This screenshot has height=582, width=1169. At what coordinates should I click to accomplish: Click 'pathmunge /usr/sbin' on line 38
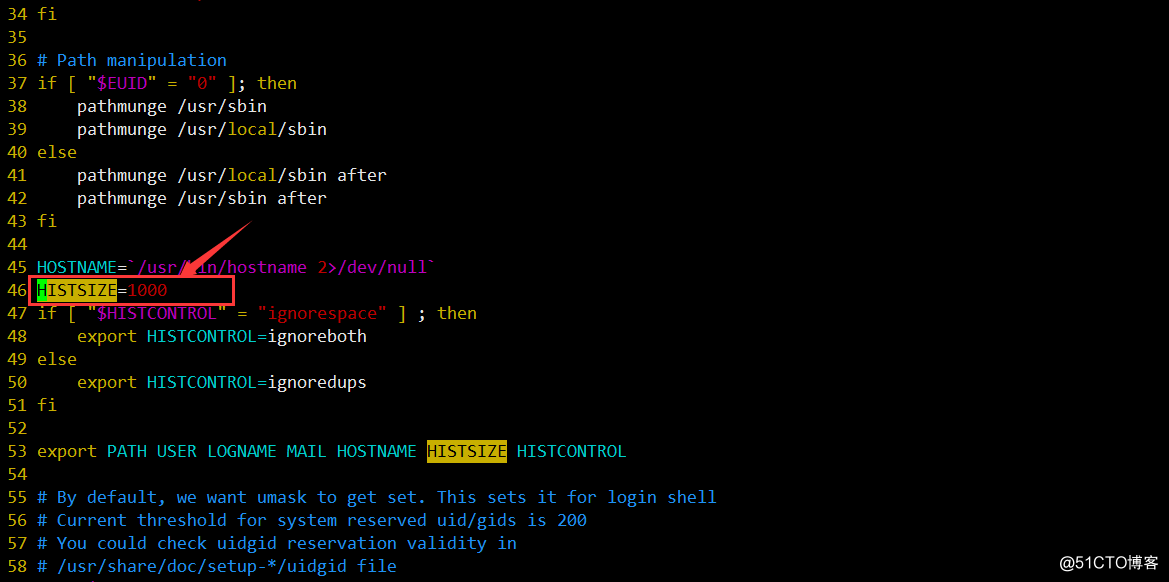point(172,106)
